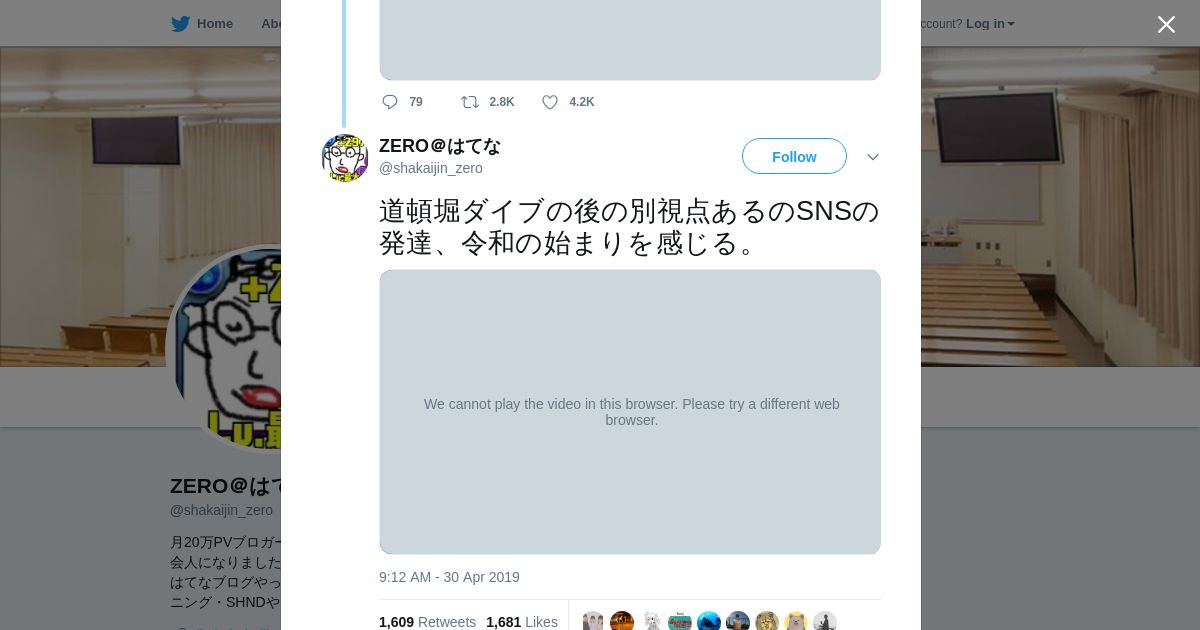Open the Log in dropdown
This screenshot has height=630, width=1200.
tap(990, 24)
